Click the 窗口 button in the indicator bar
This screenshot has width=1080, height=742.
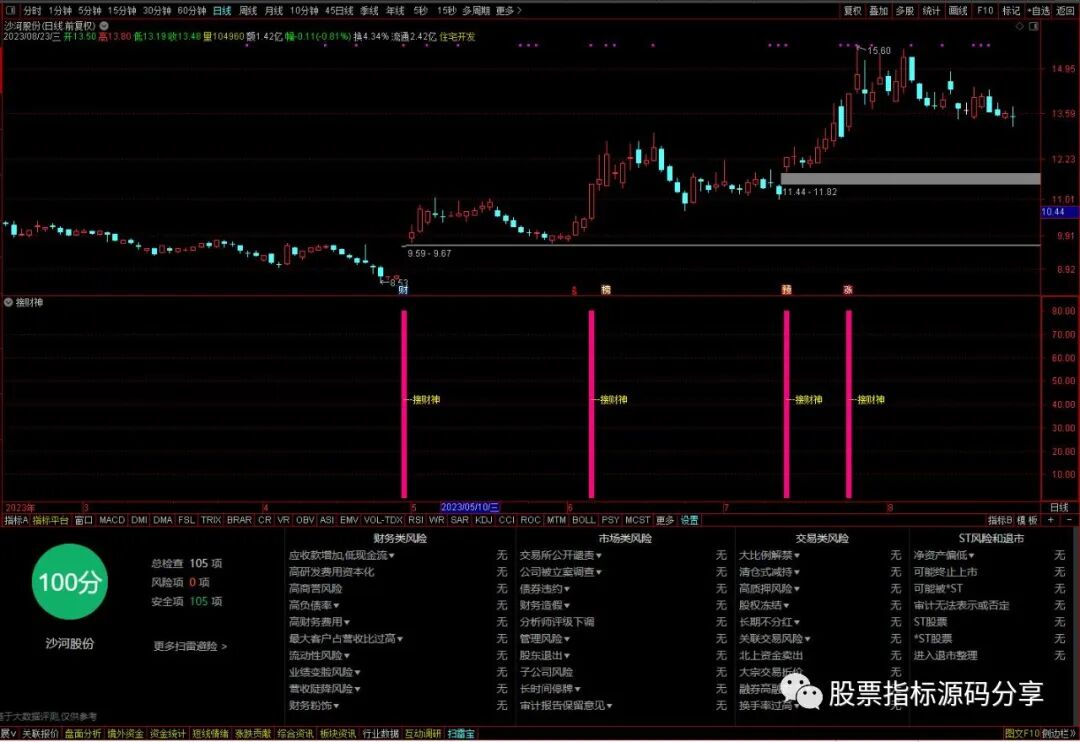pyautogui.click(x=84, y=520)
